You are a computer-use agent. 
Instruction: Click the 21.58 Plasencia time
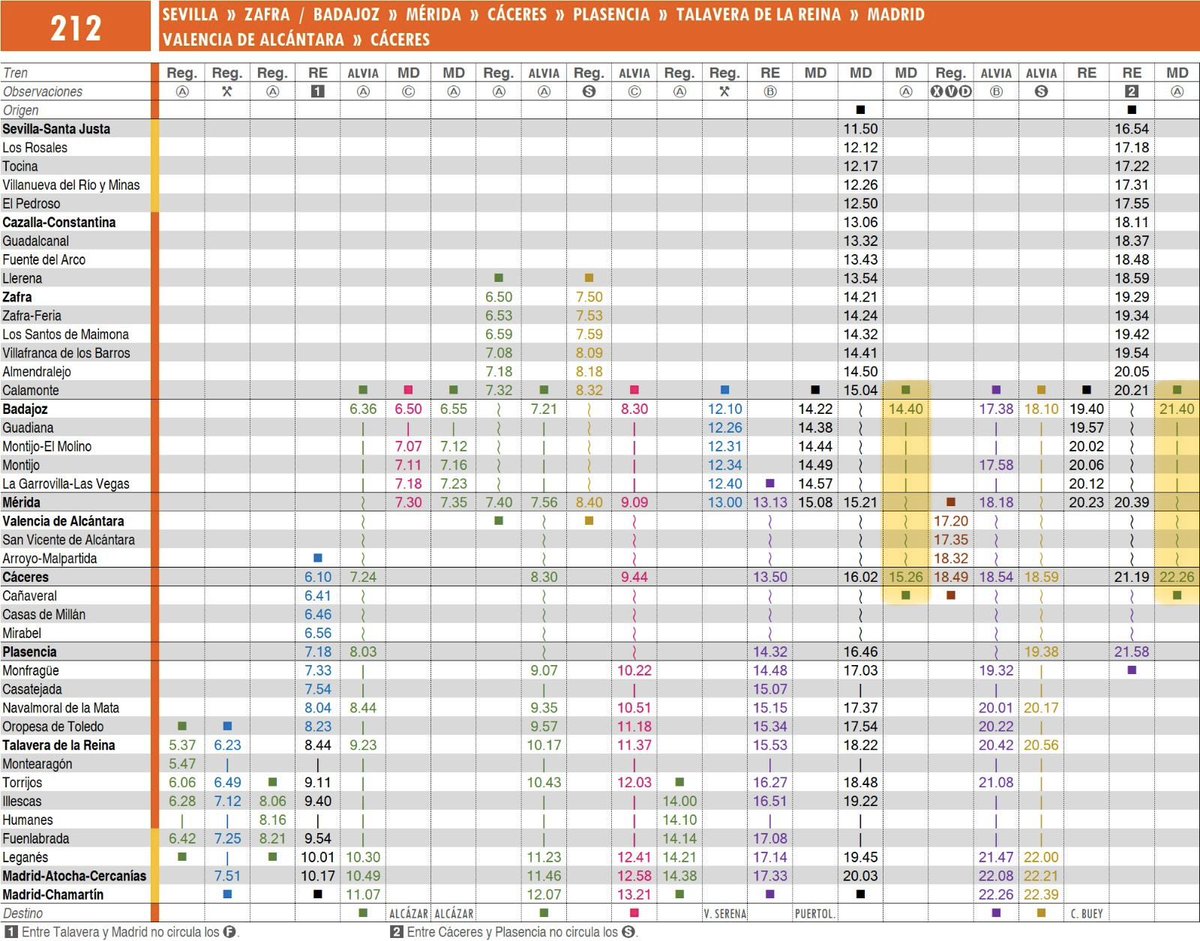(x=1131, y=652)
